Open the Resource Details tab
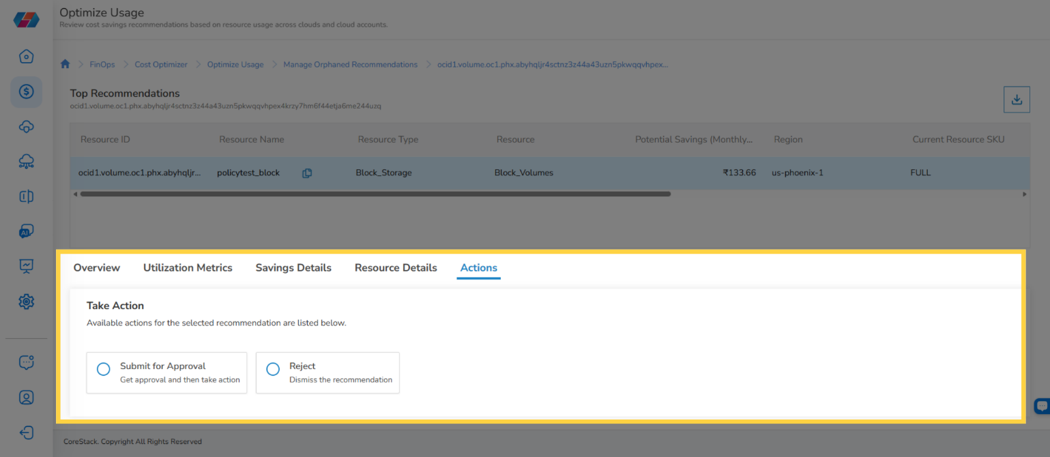The width and height of the screenshot is (1050, 457). pos(396,267)
